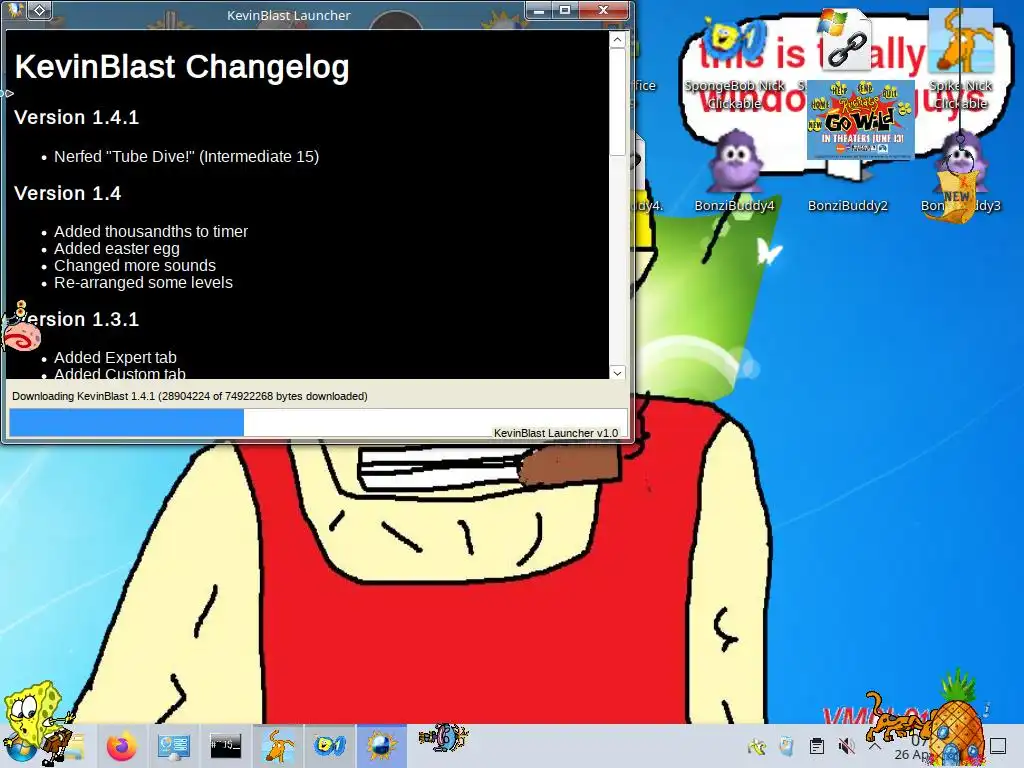The image size is (1024, 768).
Task: Click the 'KevinBlast Launcher v1.0' label
Action: (x=556, y=433)
